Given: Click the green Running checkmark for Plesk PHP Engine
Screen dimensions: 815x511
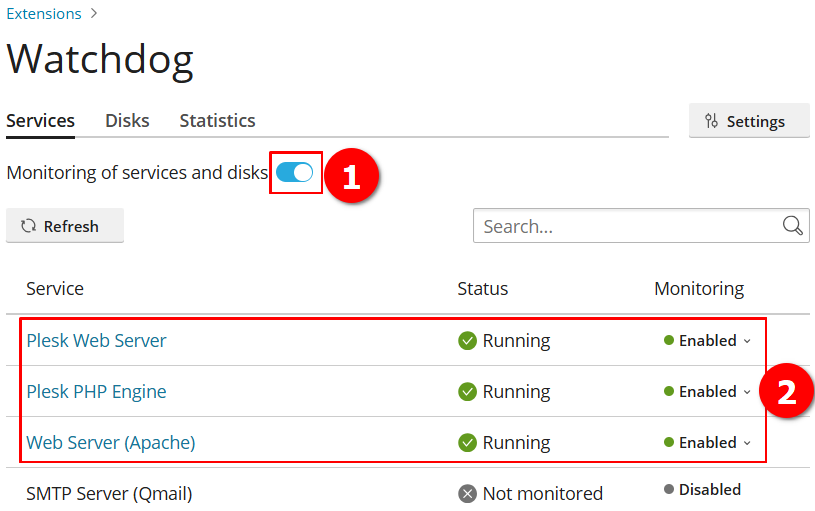Looking at the screenshot, I should point(467,392).
